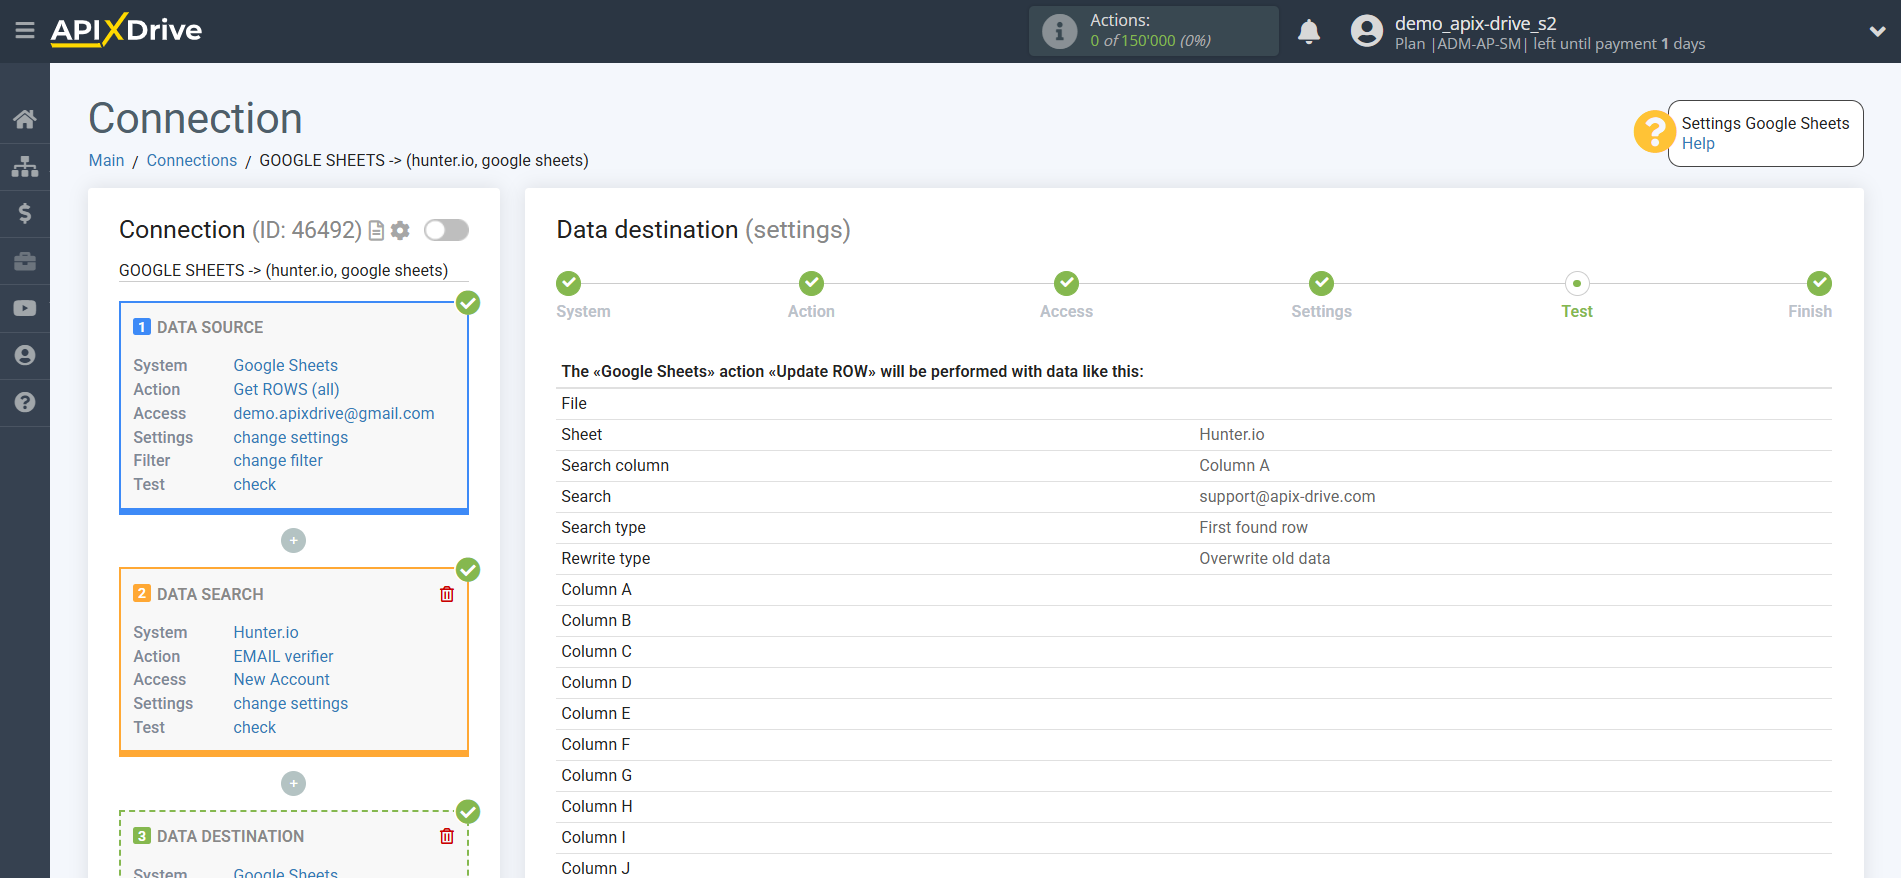Viewport: 1901px width, 878px height.
Task: Open the Hunter.io system link
Action: [x=266, y=633]
